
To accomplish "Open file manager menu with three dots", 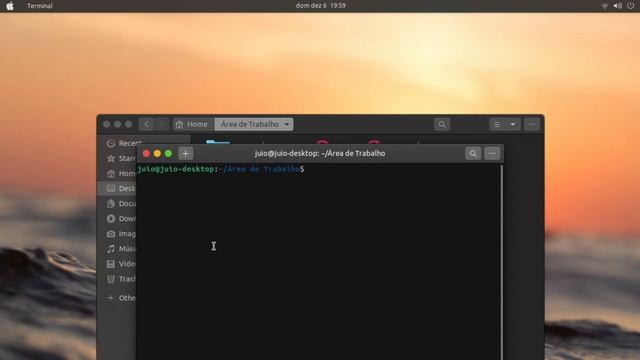I will [x=532, y=124].
